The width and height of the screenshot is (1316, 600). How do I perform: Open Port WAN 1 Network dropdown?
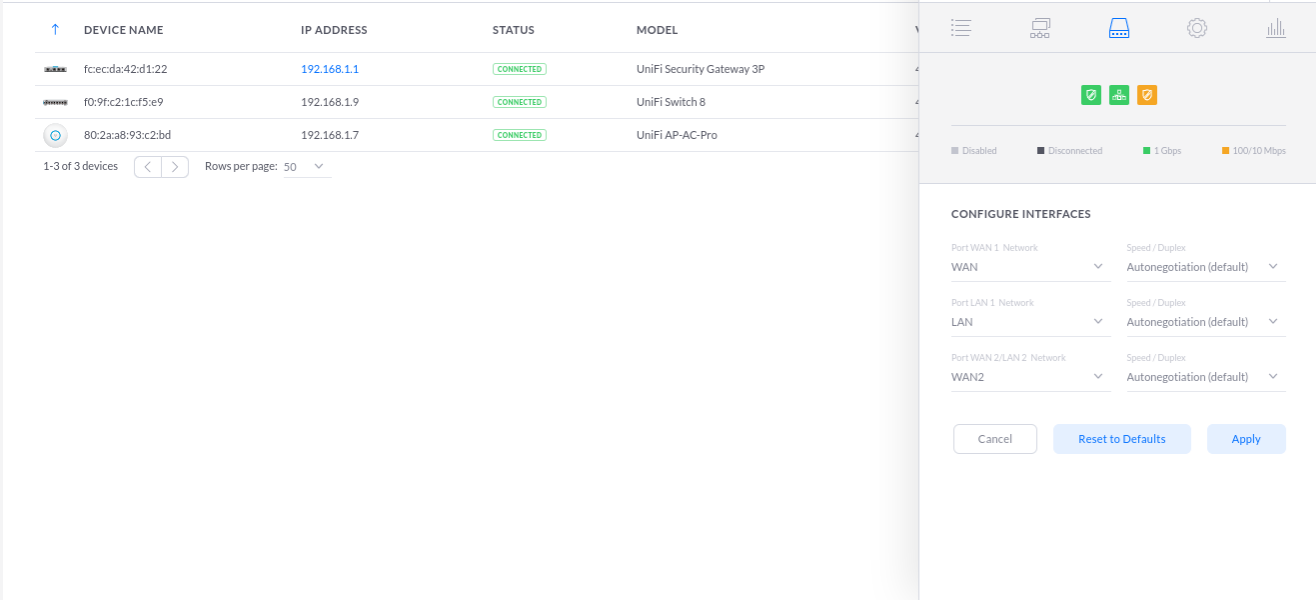[x=1030, y=267]
